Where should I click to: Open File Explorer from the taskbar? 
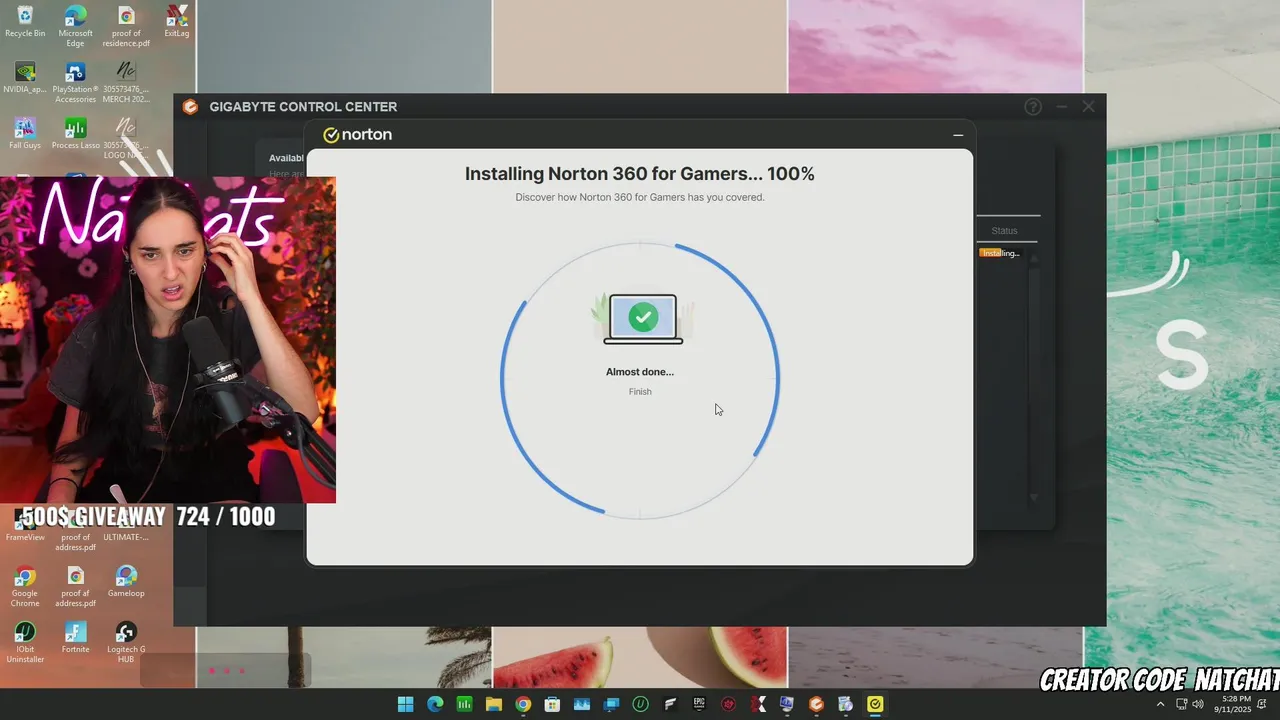click(x=493, y=704)
